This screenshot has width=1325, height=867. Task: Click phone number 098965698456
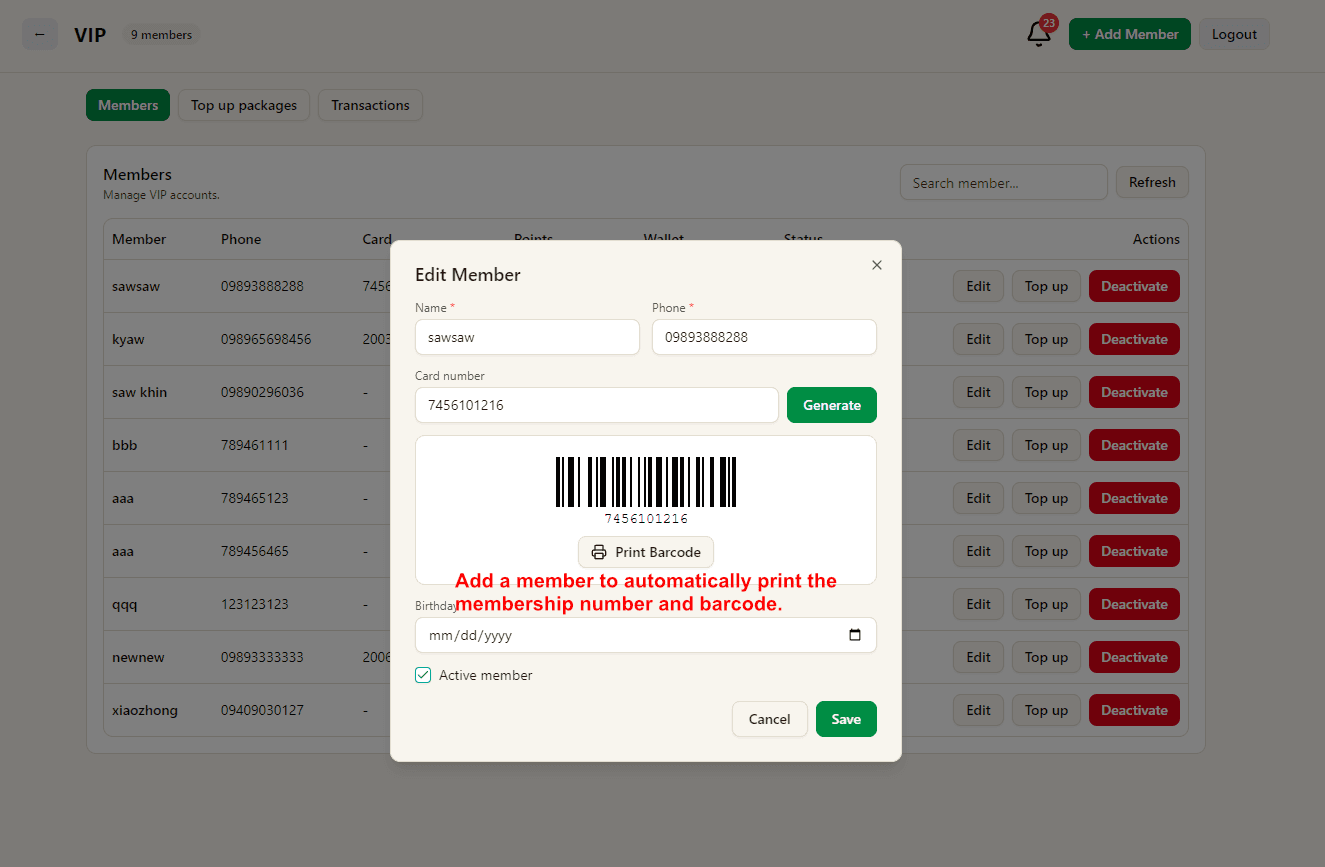[266, 339]
